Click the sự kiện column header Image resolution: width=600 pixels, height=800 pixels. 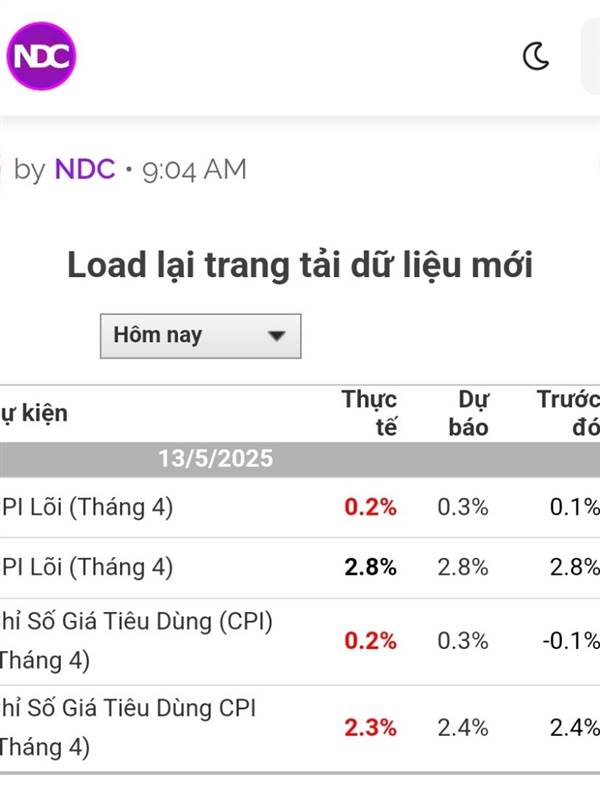point(34,414)
